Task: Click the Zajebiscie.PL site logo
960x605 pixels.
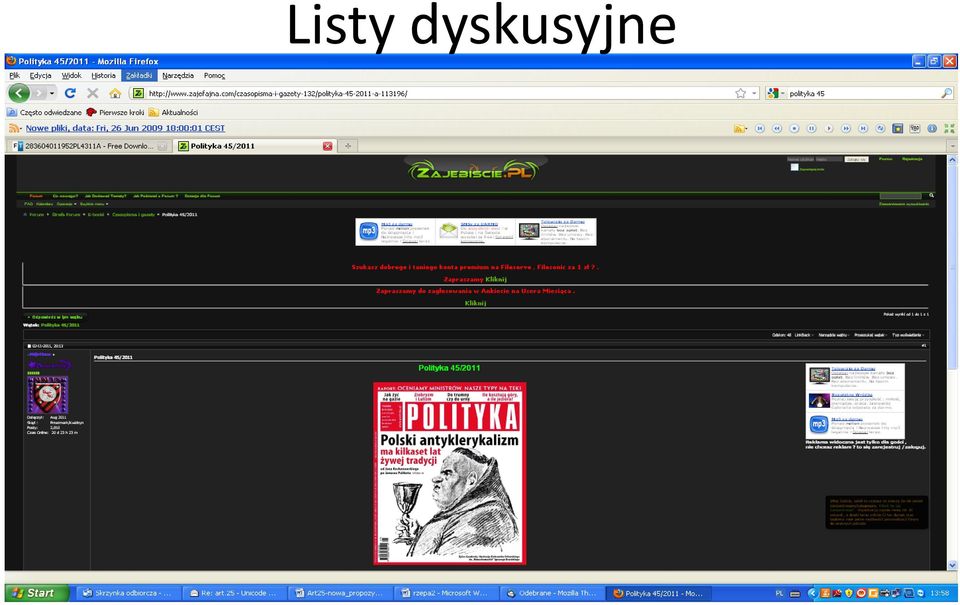Action: click(x=474, y=171)
